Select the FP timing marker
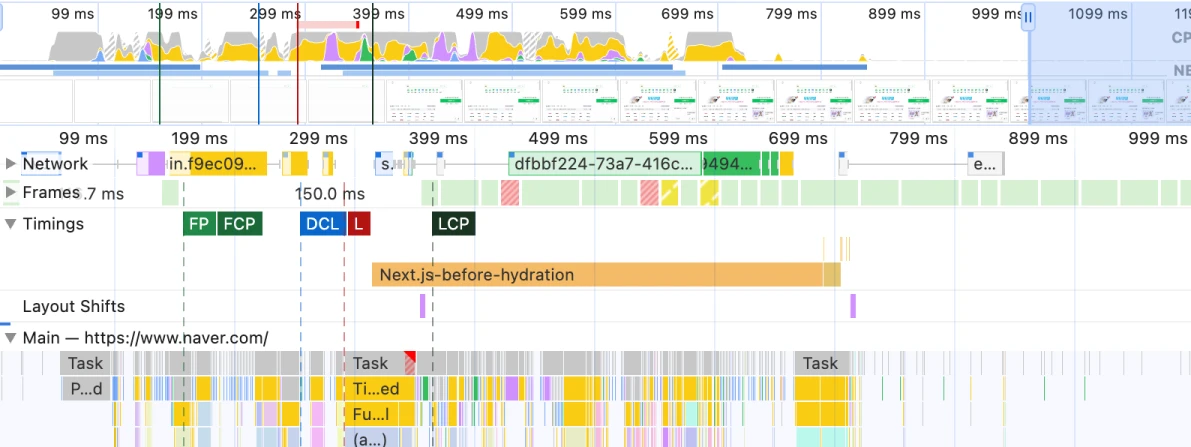Image resolution: width=1191 pixels, height=447 pixels. [199, 224]
